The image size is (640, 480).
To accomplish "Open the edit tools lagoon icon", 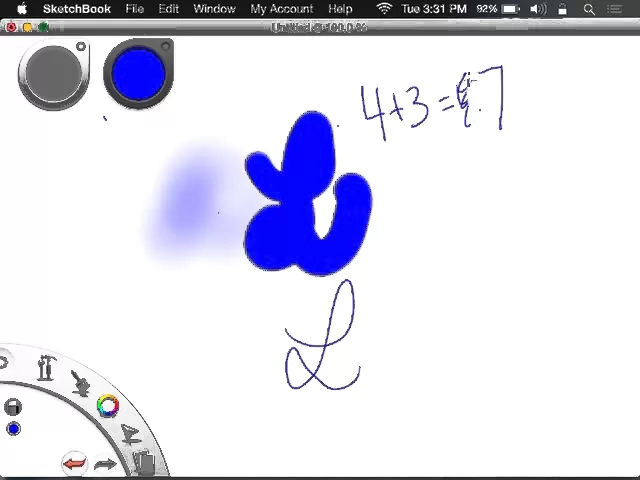I will pyautogui.click(x=130, y=434).
